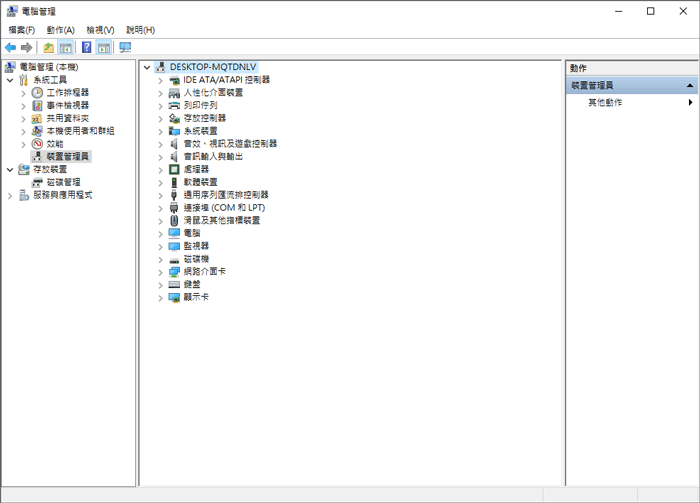Select 事件檢視器 in the left tree
Image resolution: width=700 pixels, height=503 pixels.
coord(67,105)
